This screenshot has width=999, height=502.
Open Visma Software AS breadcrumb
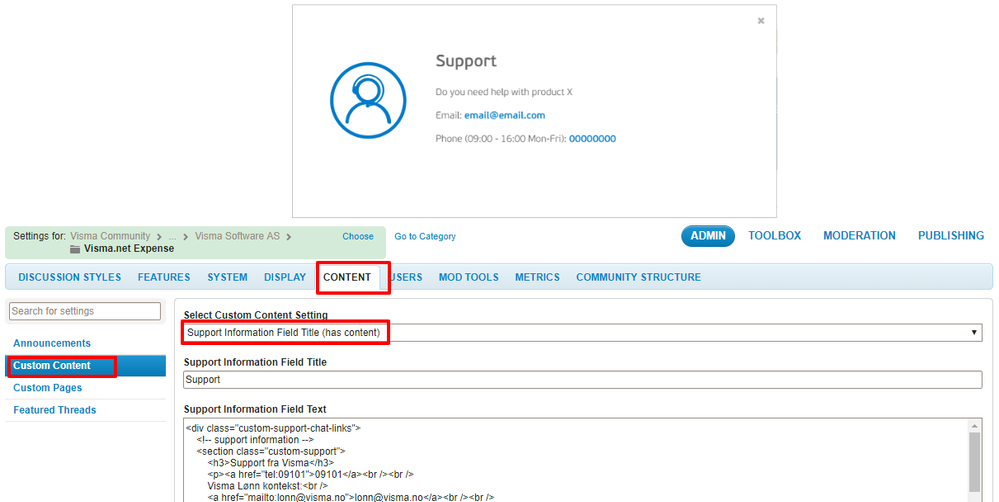(238, 236)
